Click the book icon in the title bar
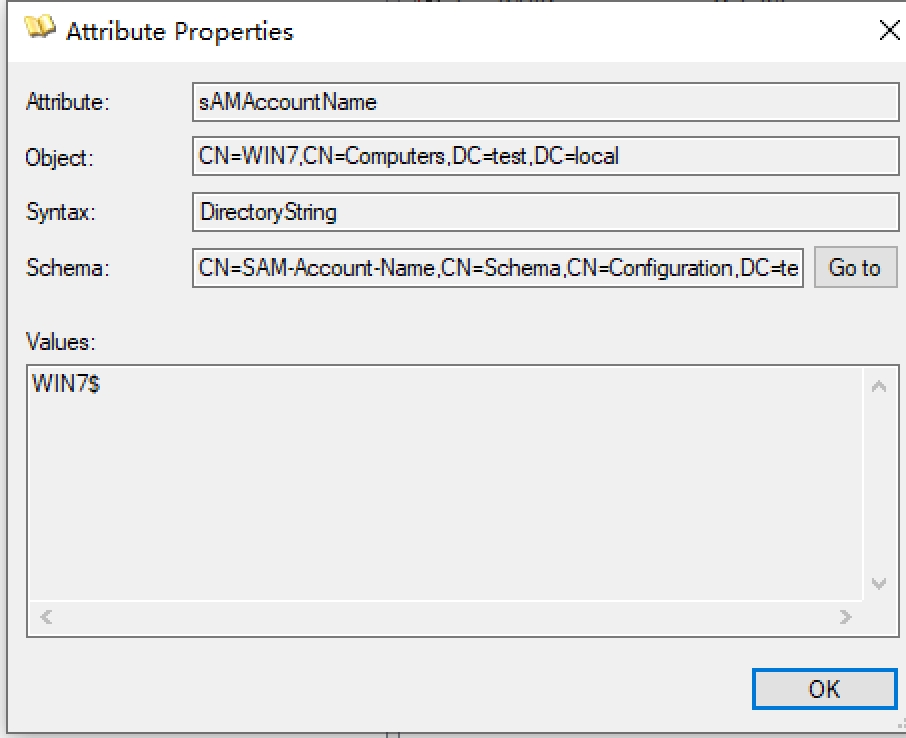 click(x=40, y=29)
